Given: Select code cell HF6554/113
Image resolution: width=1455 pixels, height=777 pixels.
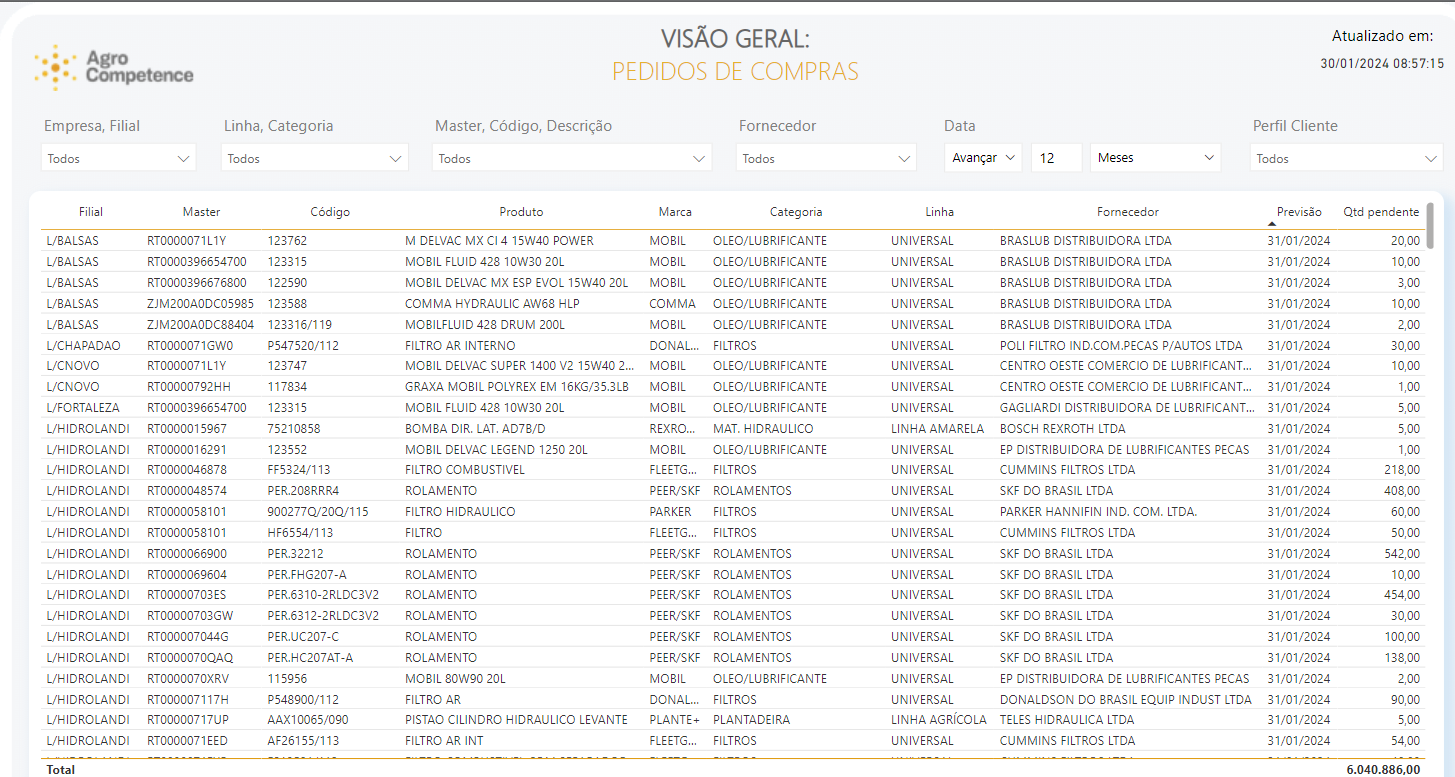Looking at the screenshot, I should pyautogui.click(x=300, y=533).
